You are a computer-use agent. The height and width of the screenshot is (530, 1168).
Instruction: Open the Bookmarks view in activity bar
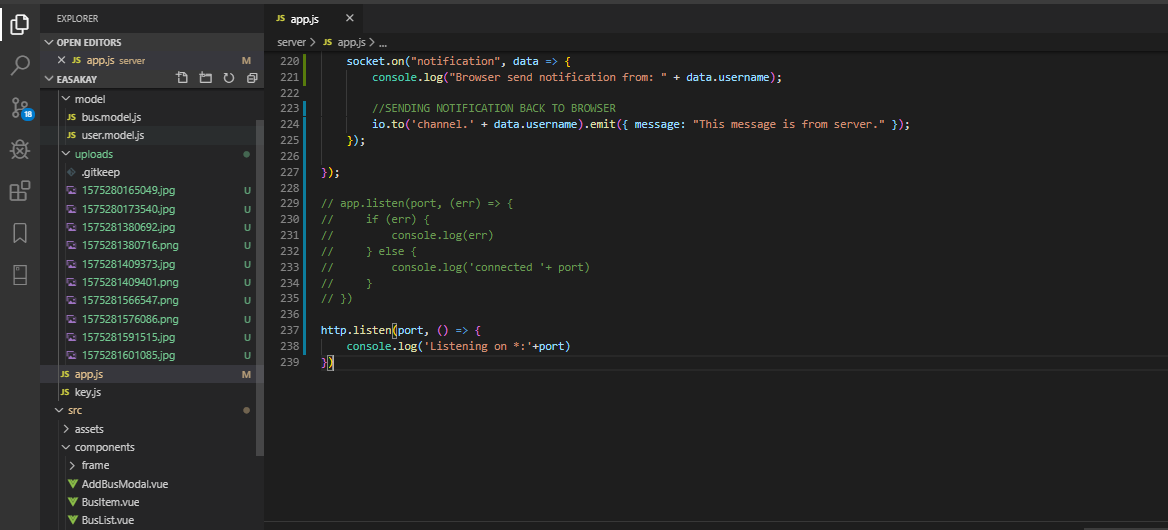pyautogui.click(x=19, y=233)
